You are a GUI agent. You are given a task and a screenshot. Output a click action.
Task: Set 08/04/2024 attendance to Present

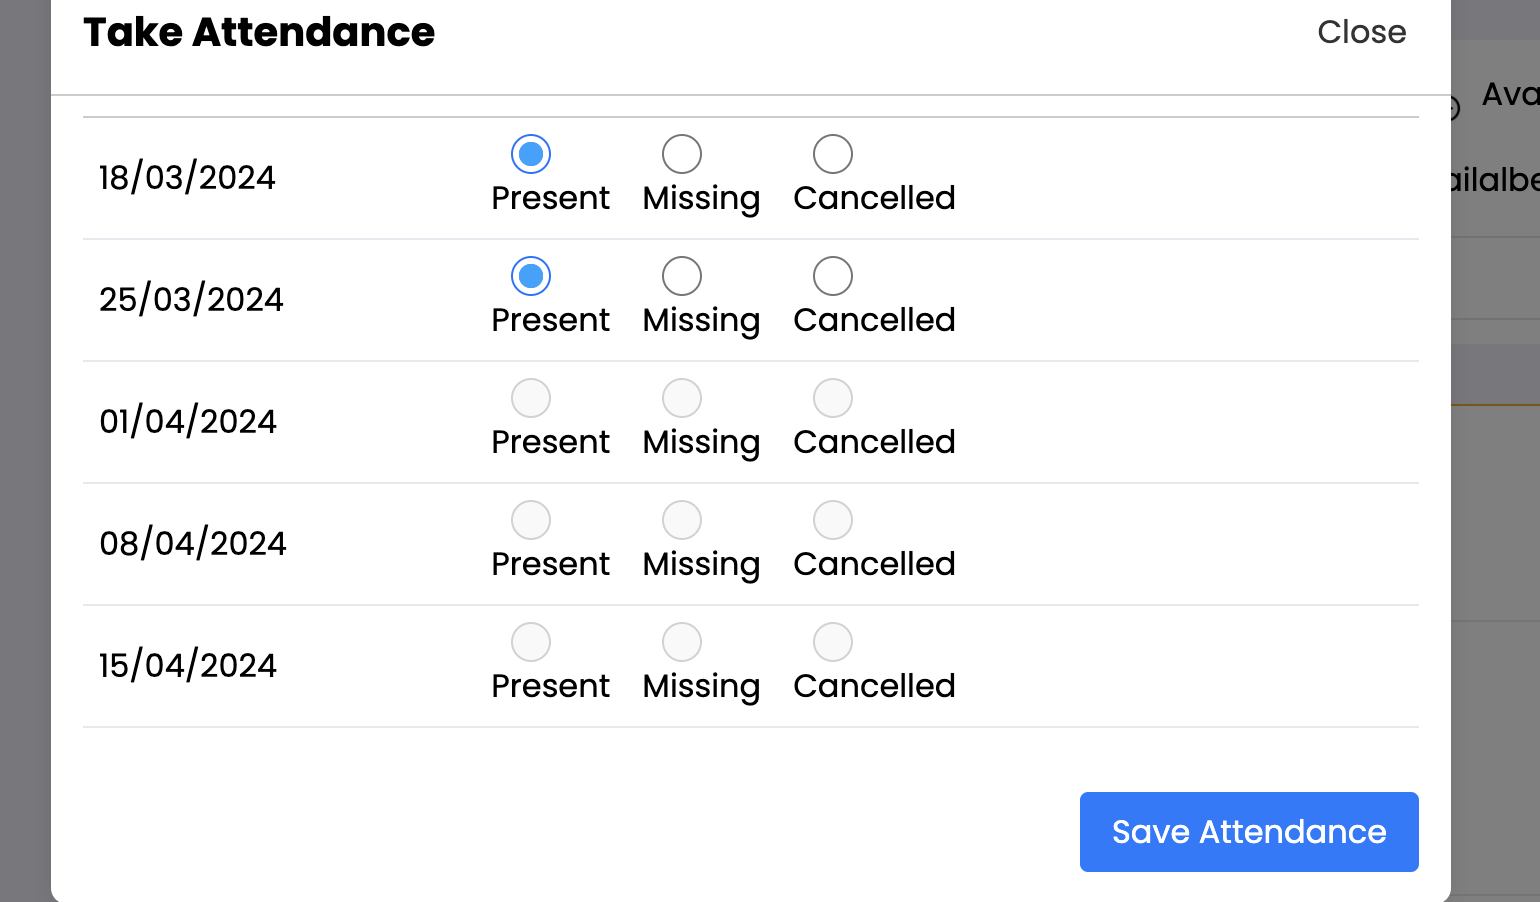coord(531,520)
